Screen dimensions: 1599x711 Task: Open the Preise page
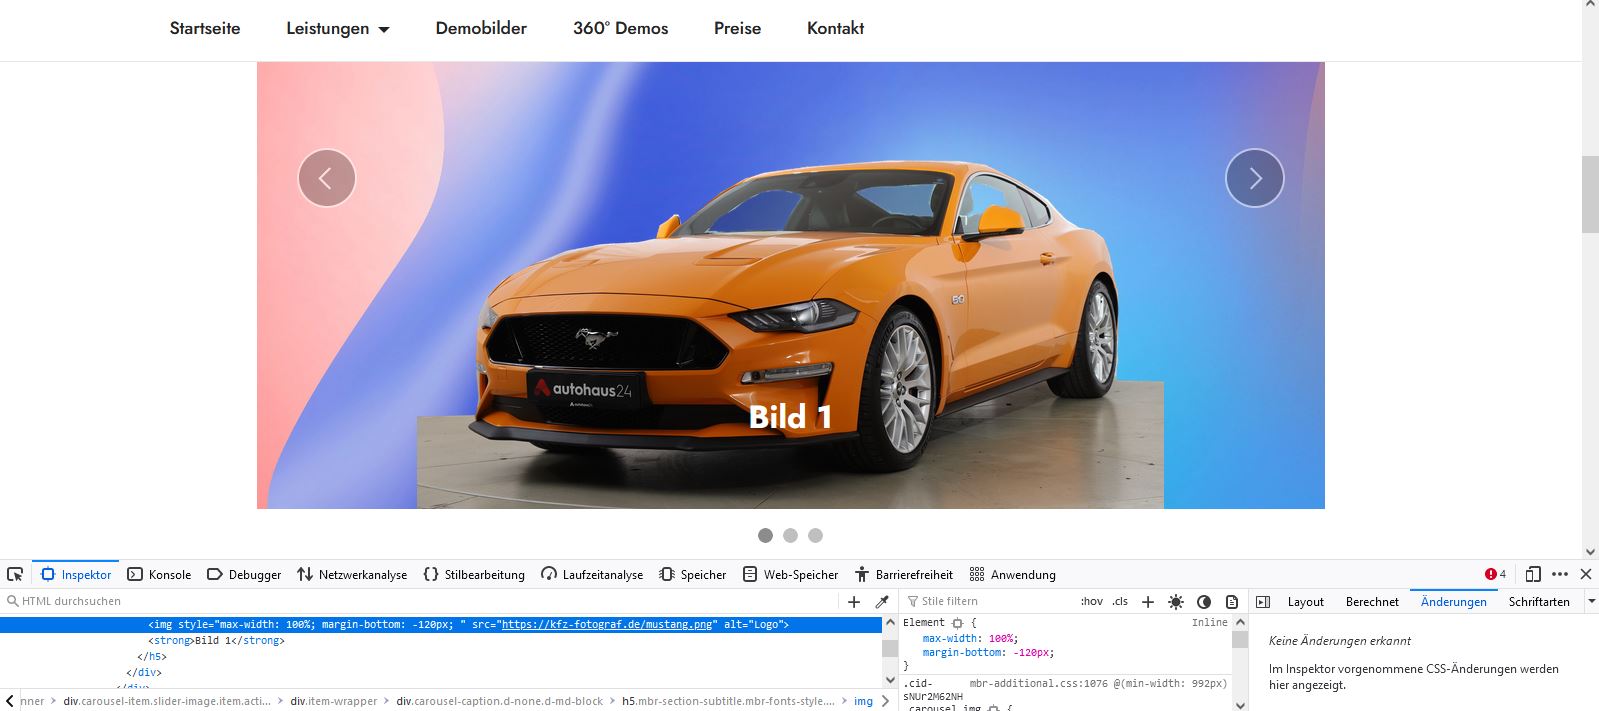[737, 28]
